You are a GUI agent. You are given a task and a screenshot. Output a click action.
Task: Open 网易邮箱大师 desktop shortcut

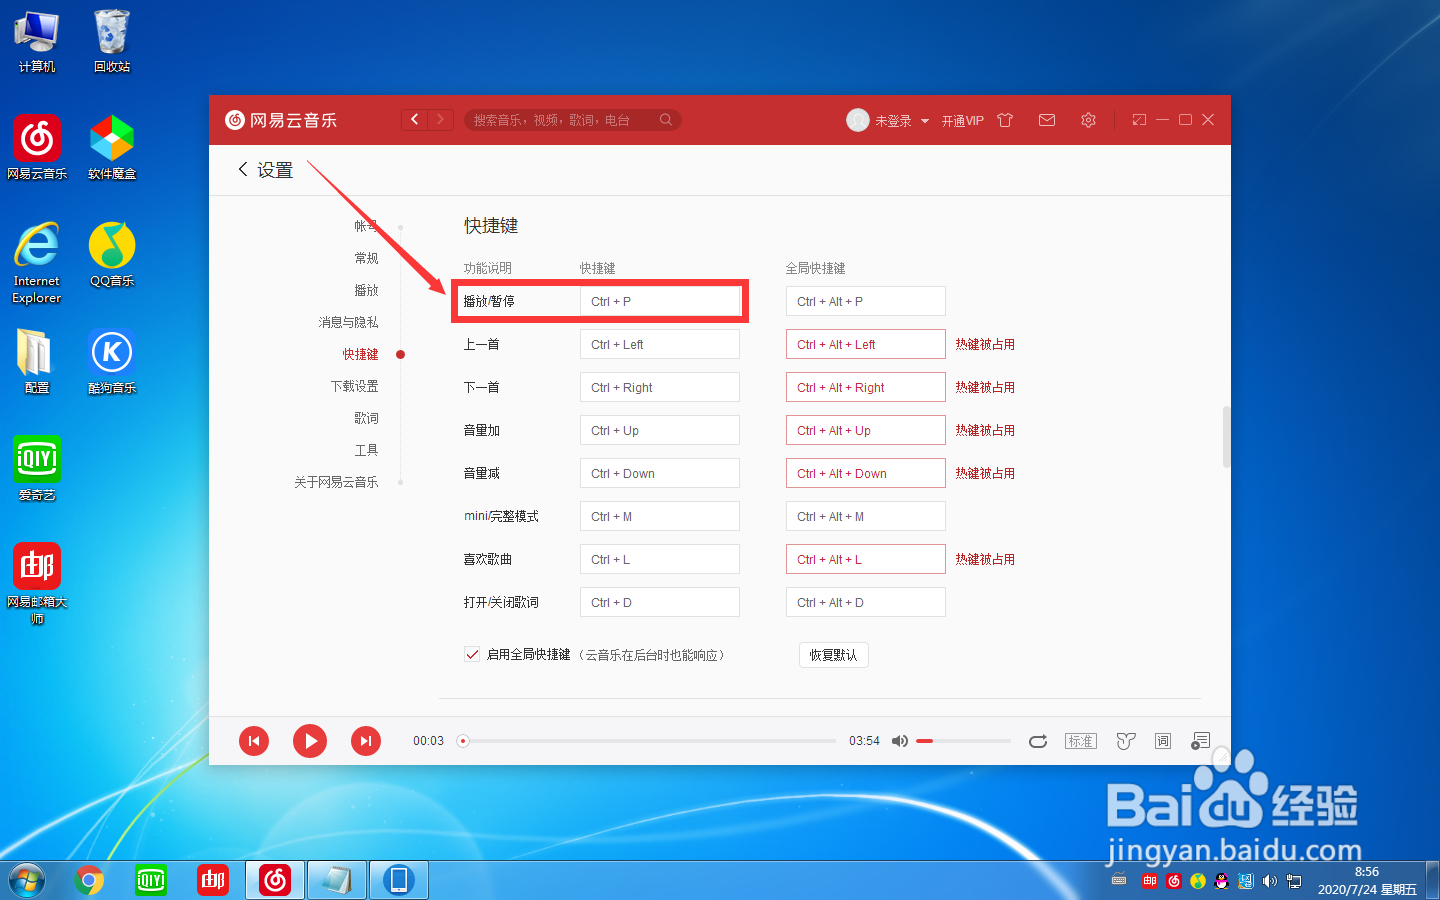tap(37, 584)
